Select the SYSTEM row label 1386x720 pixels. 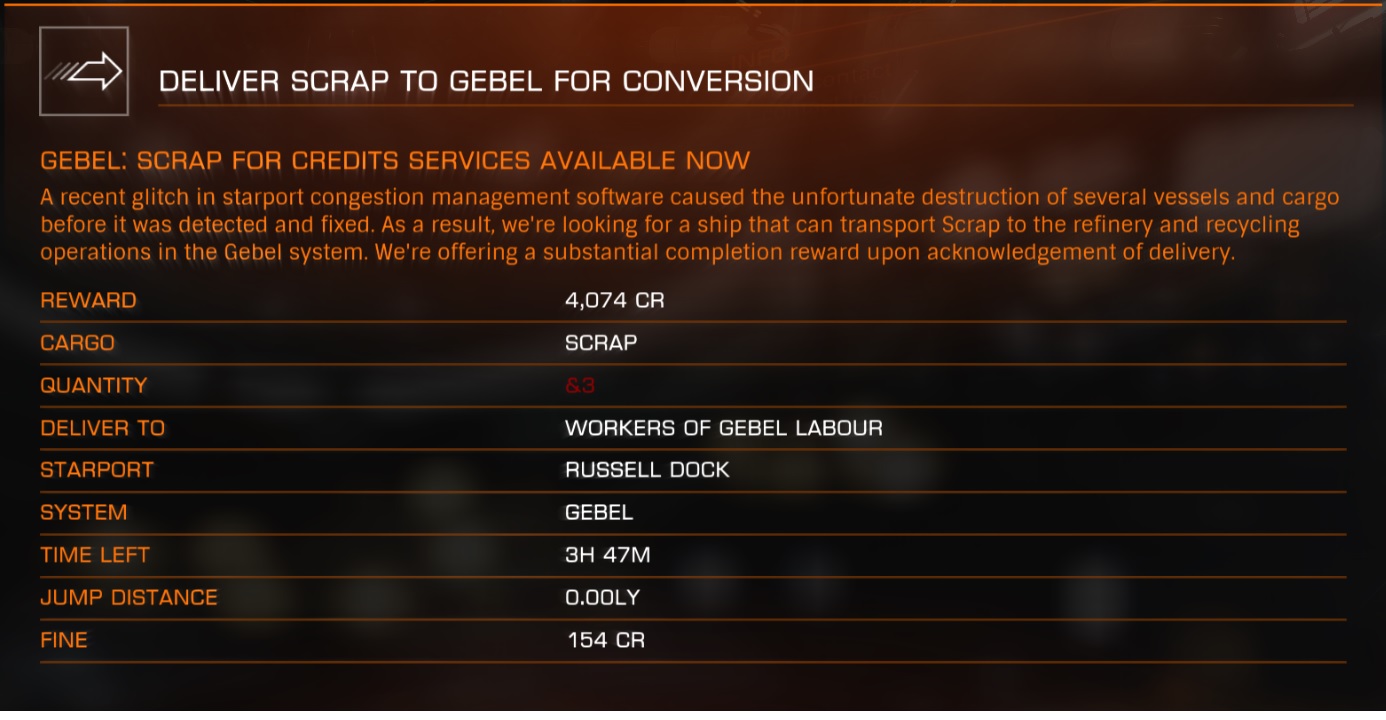click(x=83, y=513)
